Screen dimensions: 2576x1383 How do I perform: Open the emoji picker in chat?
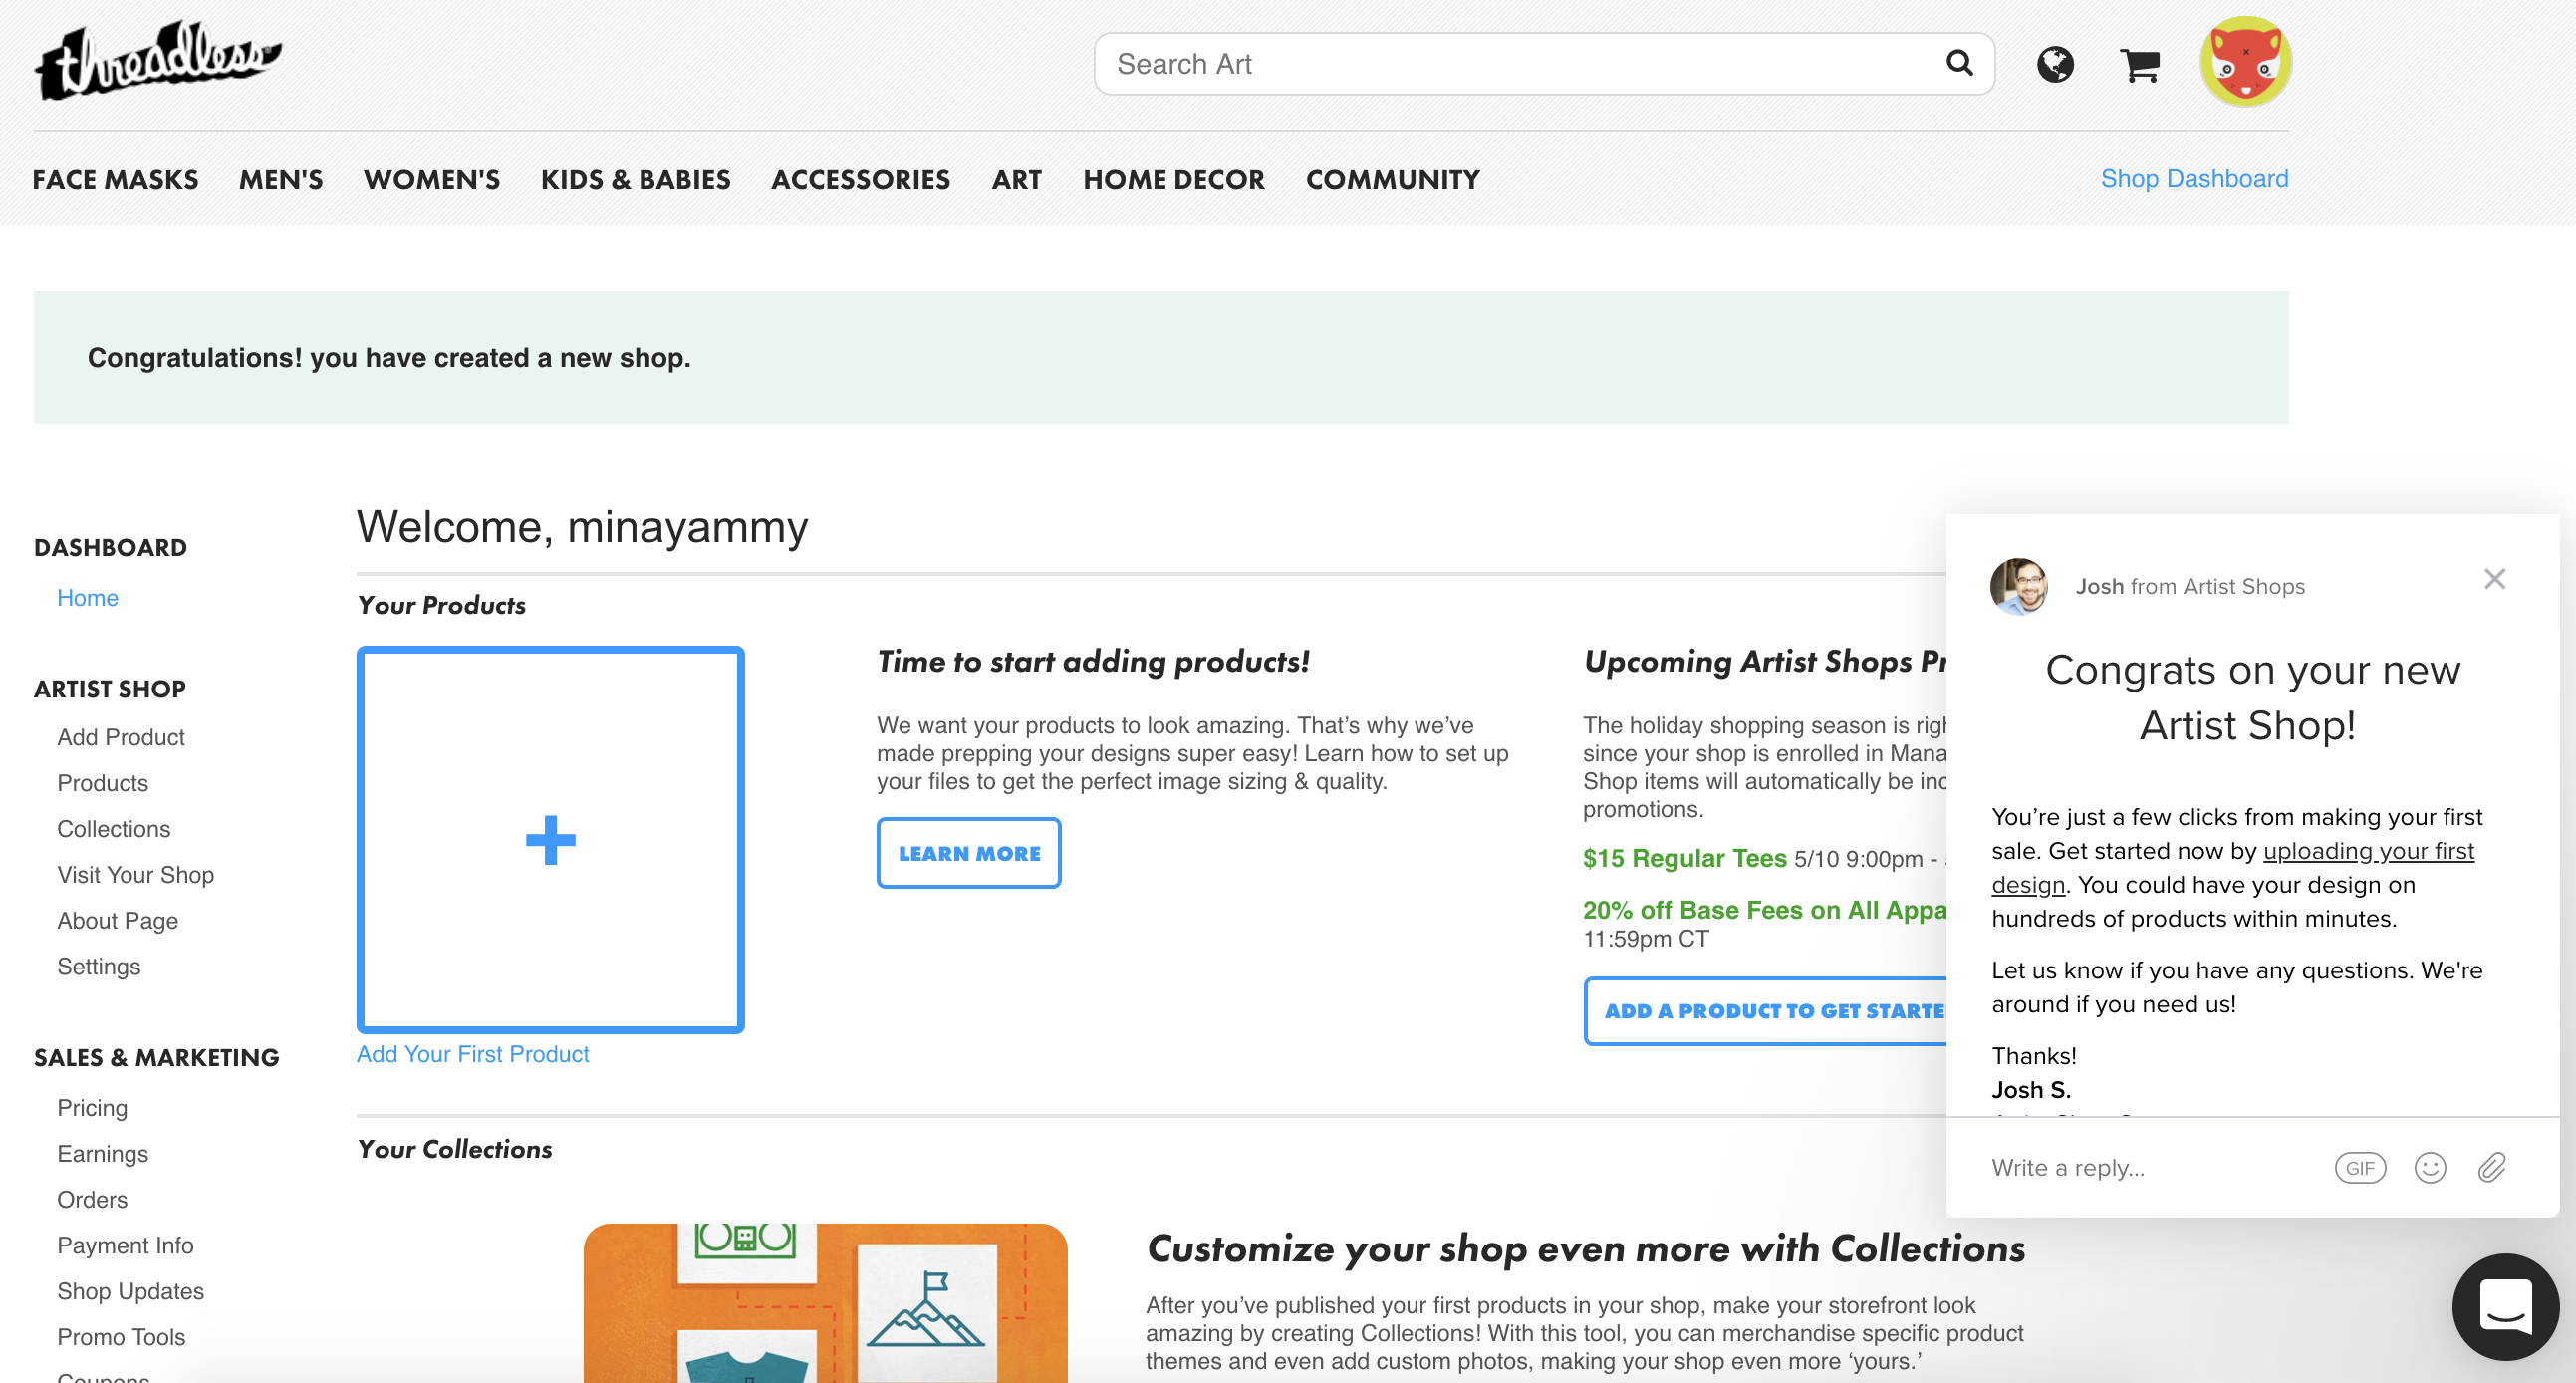coord(2429,1167)
